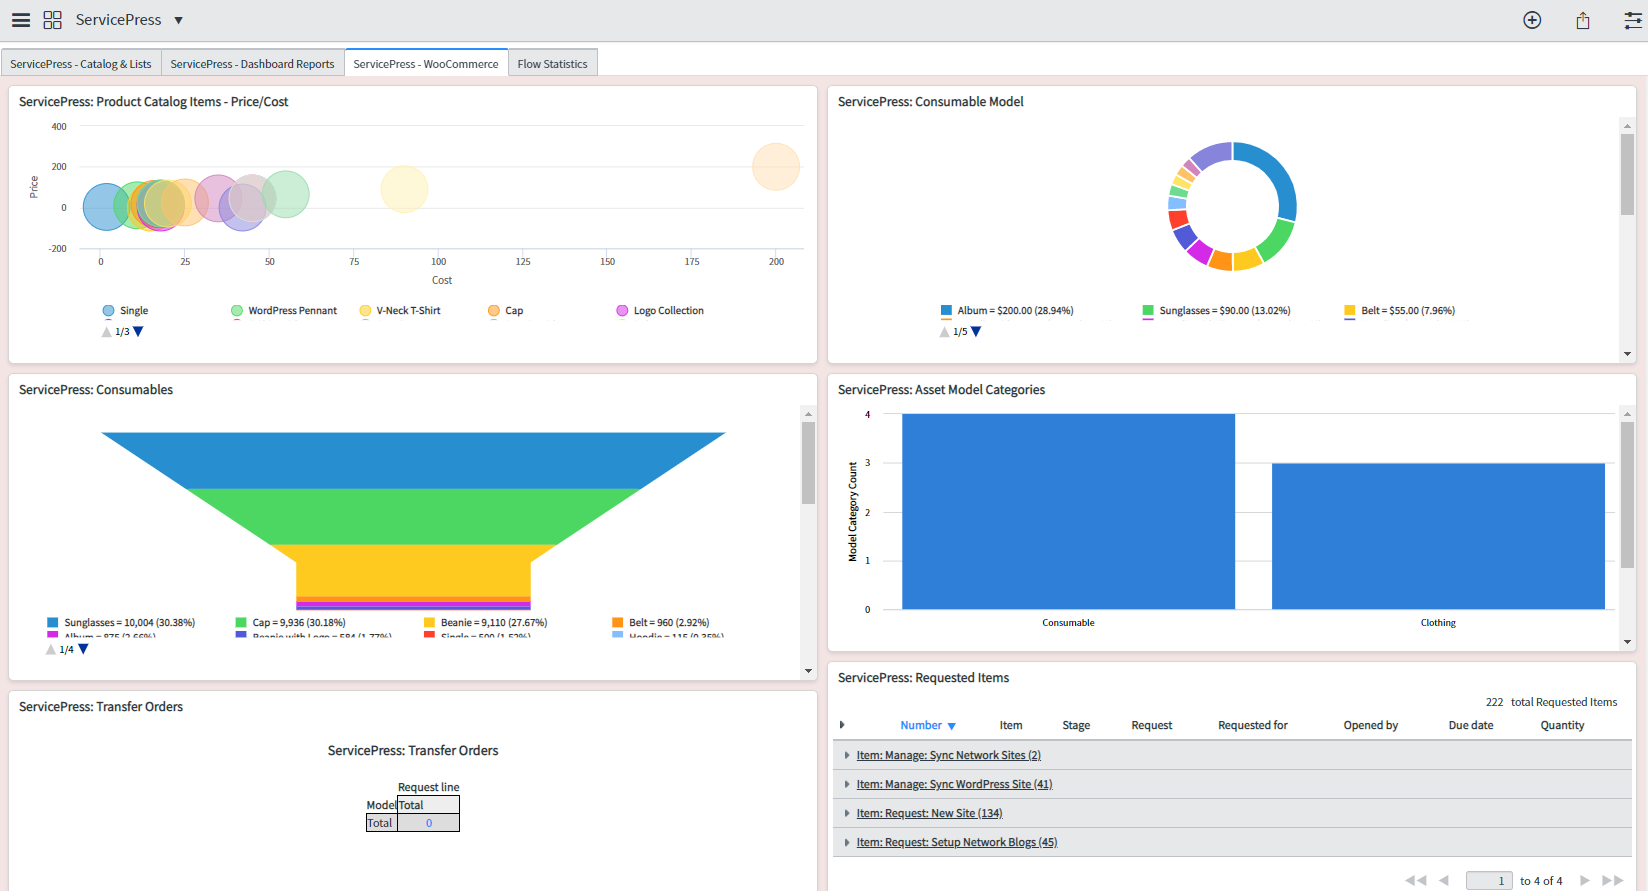Expand Manage: Sync Network Sites group
The width and height of the screenshot is (1648, 891).
(847, 755)
